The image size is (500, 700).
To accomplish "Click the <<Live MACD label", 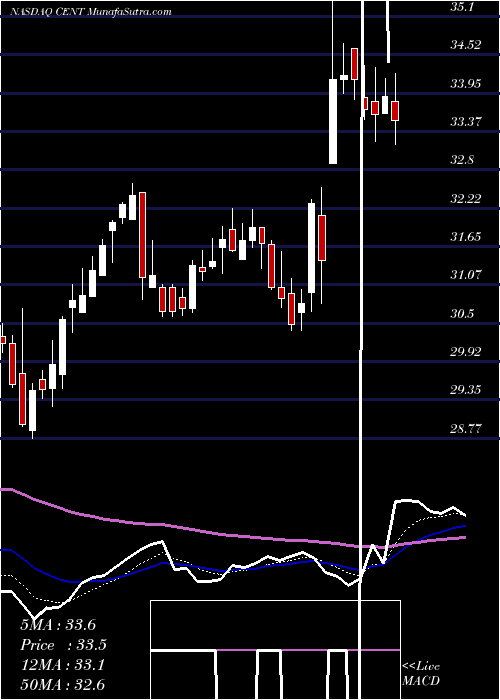I will 421,674.
